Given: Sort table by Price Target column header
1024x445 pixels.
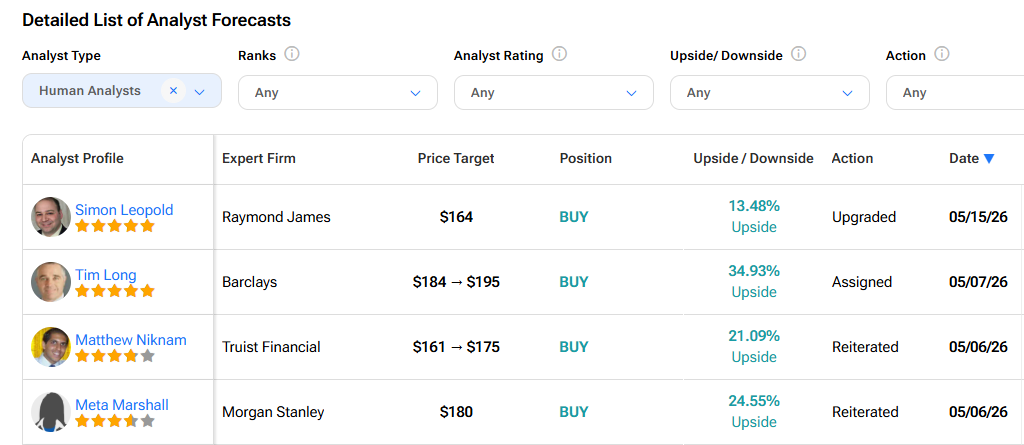Looking at the screenshot, I should point(456,158).
